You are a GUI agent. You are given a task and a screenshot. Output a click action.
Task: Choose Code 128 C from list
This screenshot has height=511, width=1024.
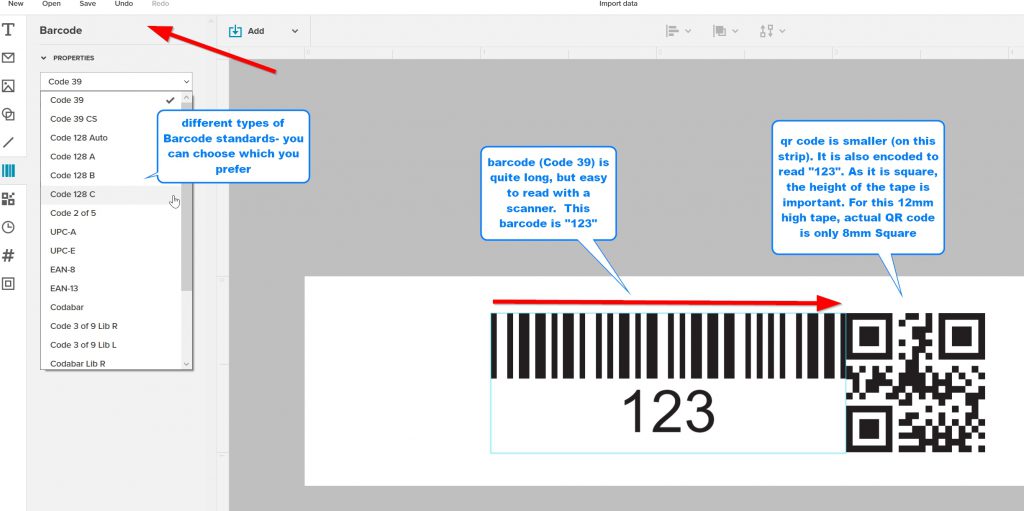(x=72, y=194)
